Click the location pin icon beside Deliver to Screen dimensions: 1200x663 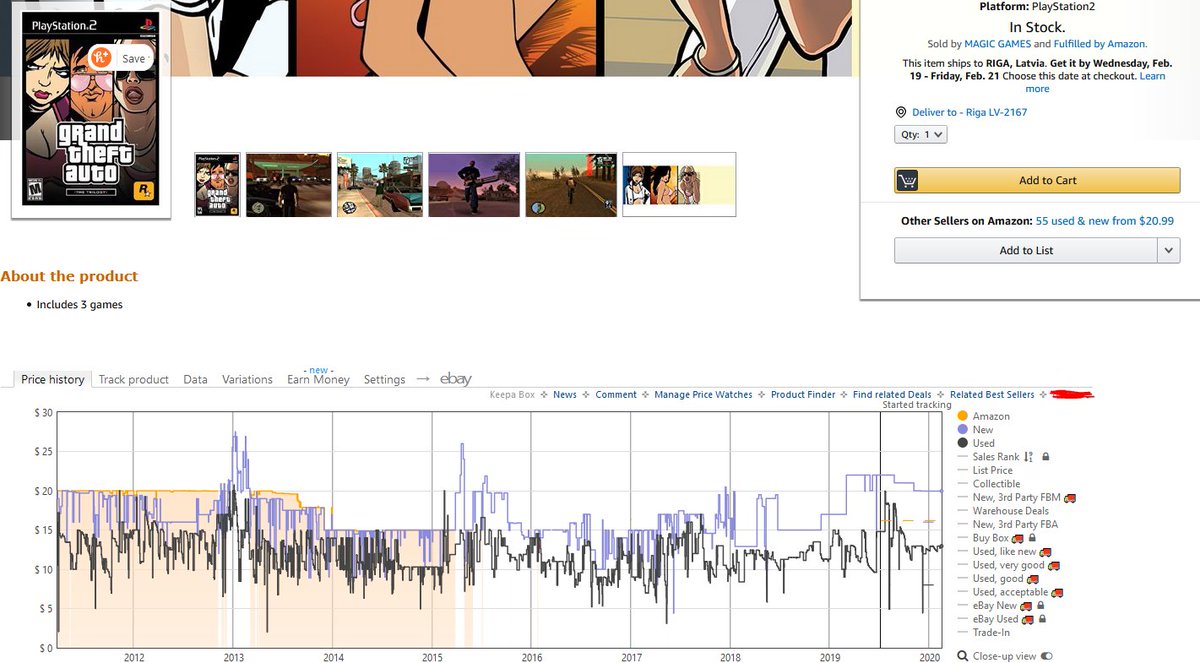point(900,112)
